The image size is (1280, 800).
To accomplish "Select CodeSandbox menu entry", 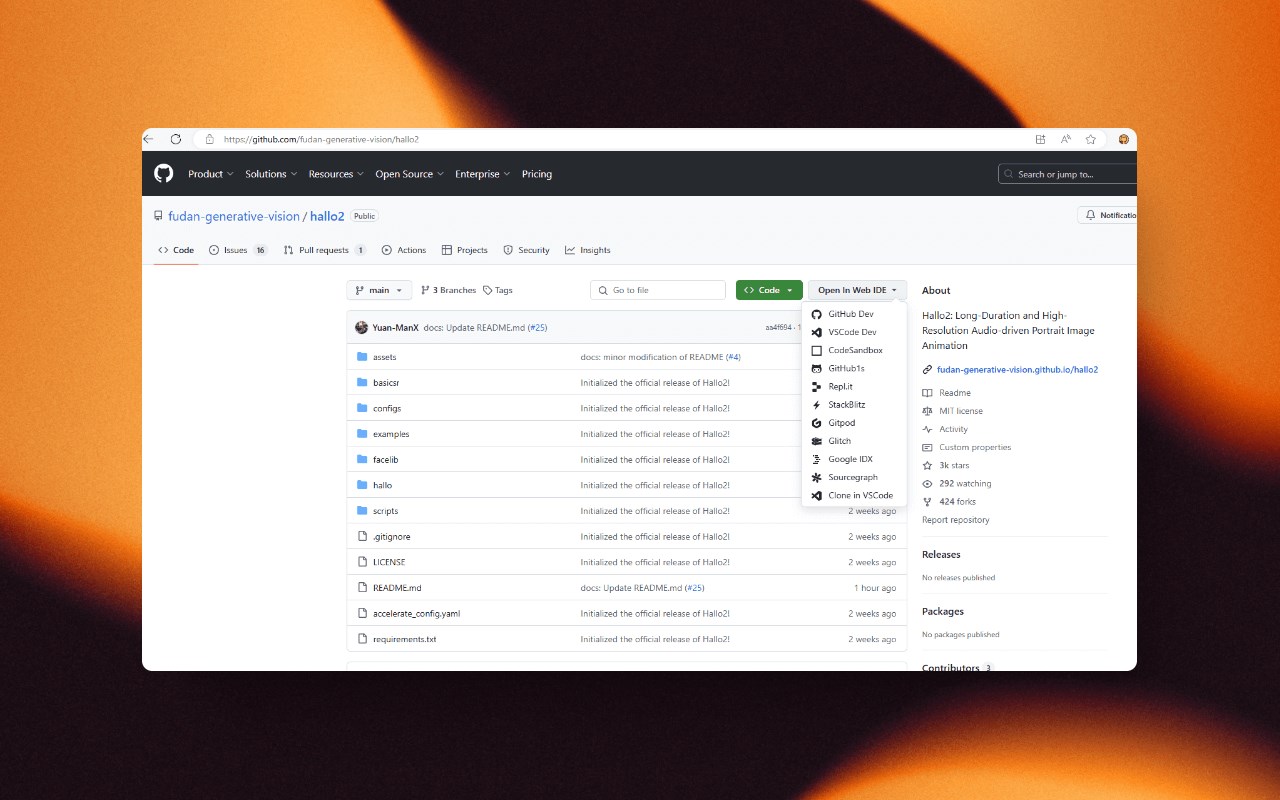I will [854, 350].
